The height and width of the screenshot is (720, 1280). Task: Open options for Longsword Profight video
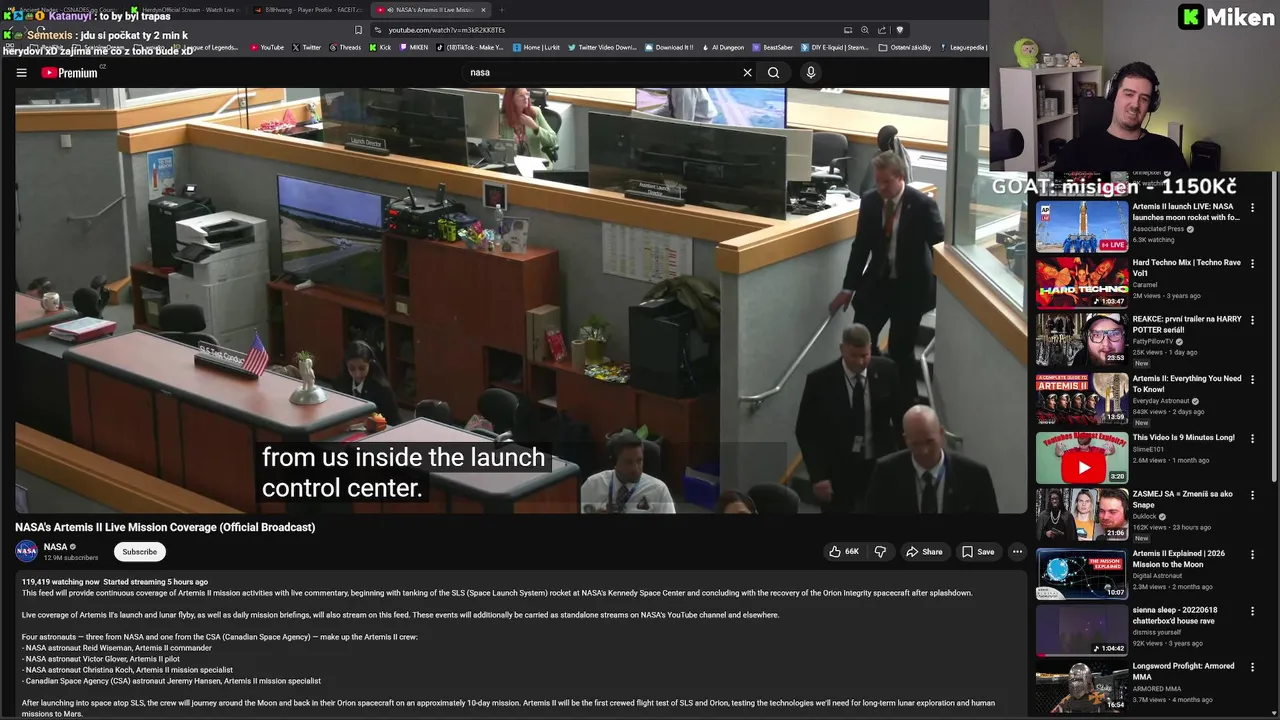point(1252,667)
